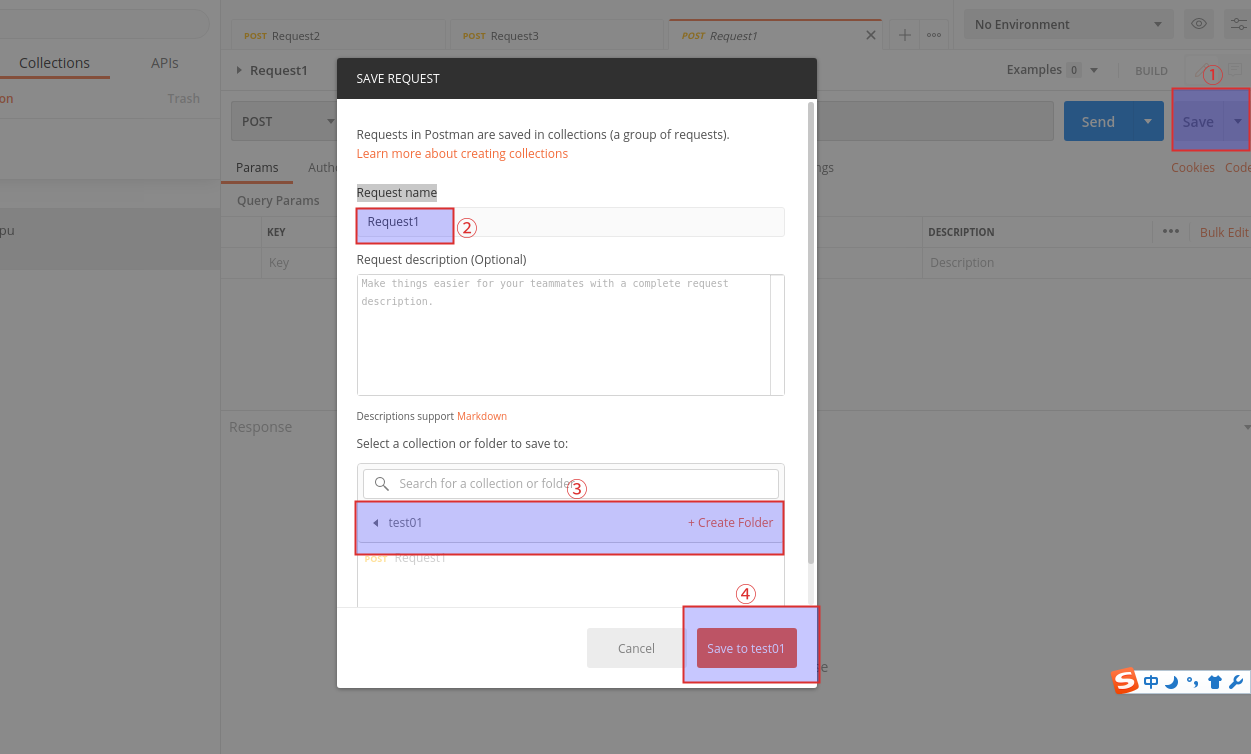
Task: Toggle the punctuation mode icon in IME bar
Action: (x=1192, y=682)
